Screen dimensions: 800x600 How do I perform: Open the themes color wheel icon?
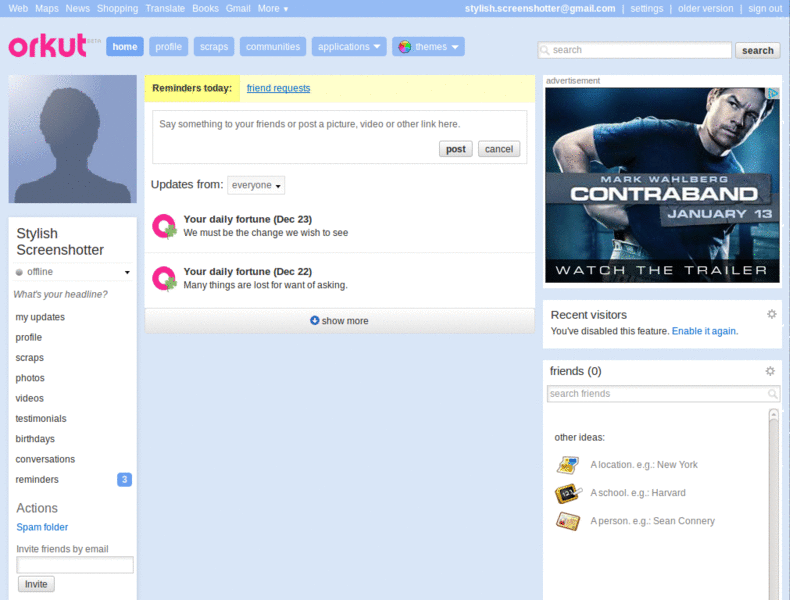[405, 47]
